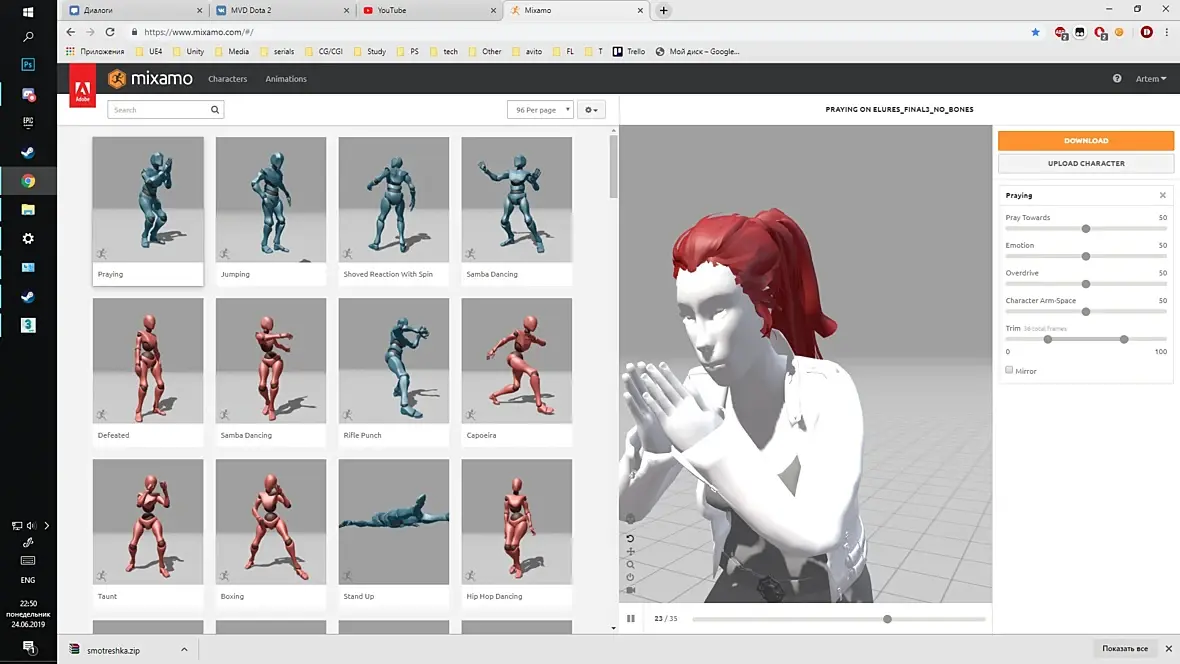Toggle the skeleton view icon in viewport
This screenshot has width=1180, height=664.
coord(630,518)
